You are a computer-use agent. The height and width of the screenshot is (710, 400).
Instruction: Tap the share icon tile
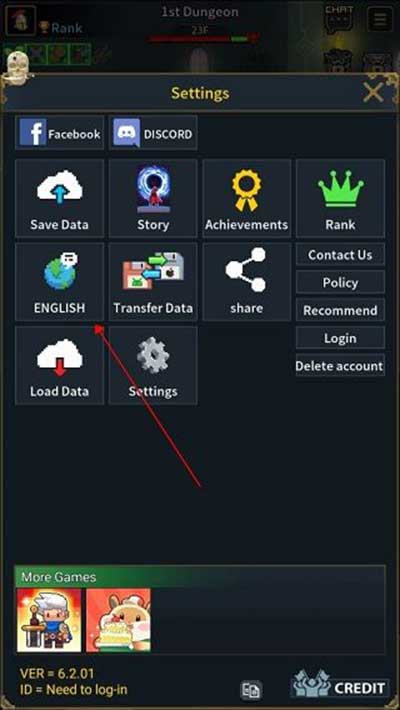pyautogui.click(x=246, y=282)
